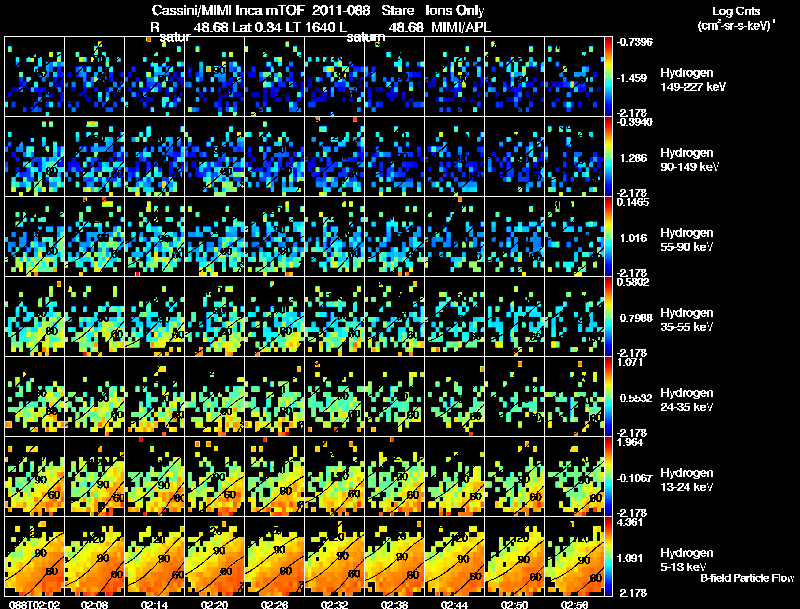Open the 149-227 keV panel at 088T02:02
The height and width of the screenshot is (609, 800).
click(34, 77)
